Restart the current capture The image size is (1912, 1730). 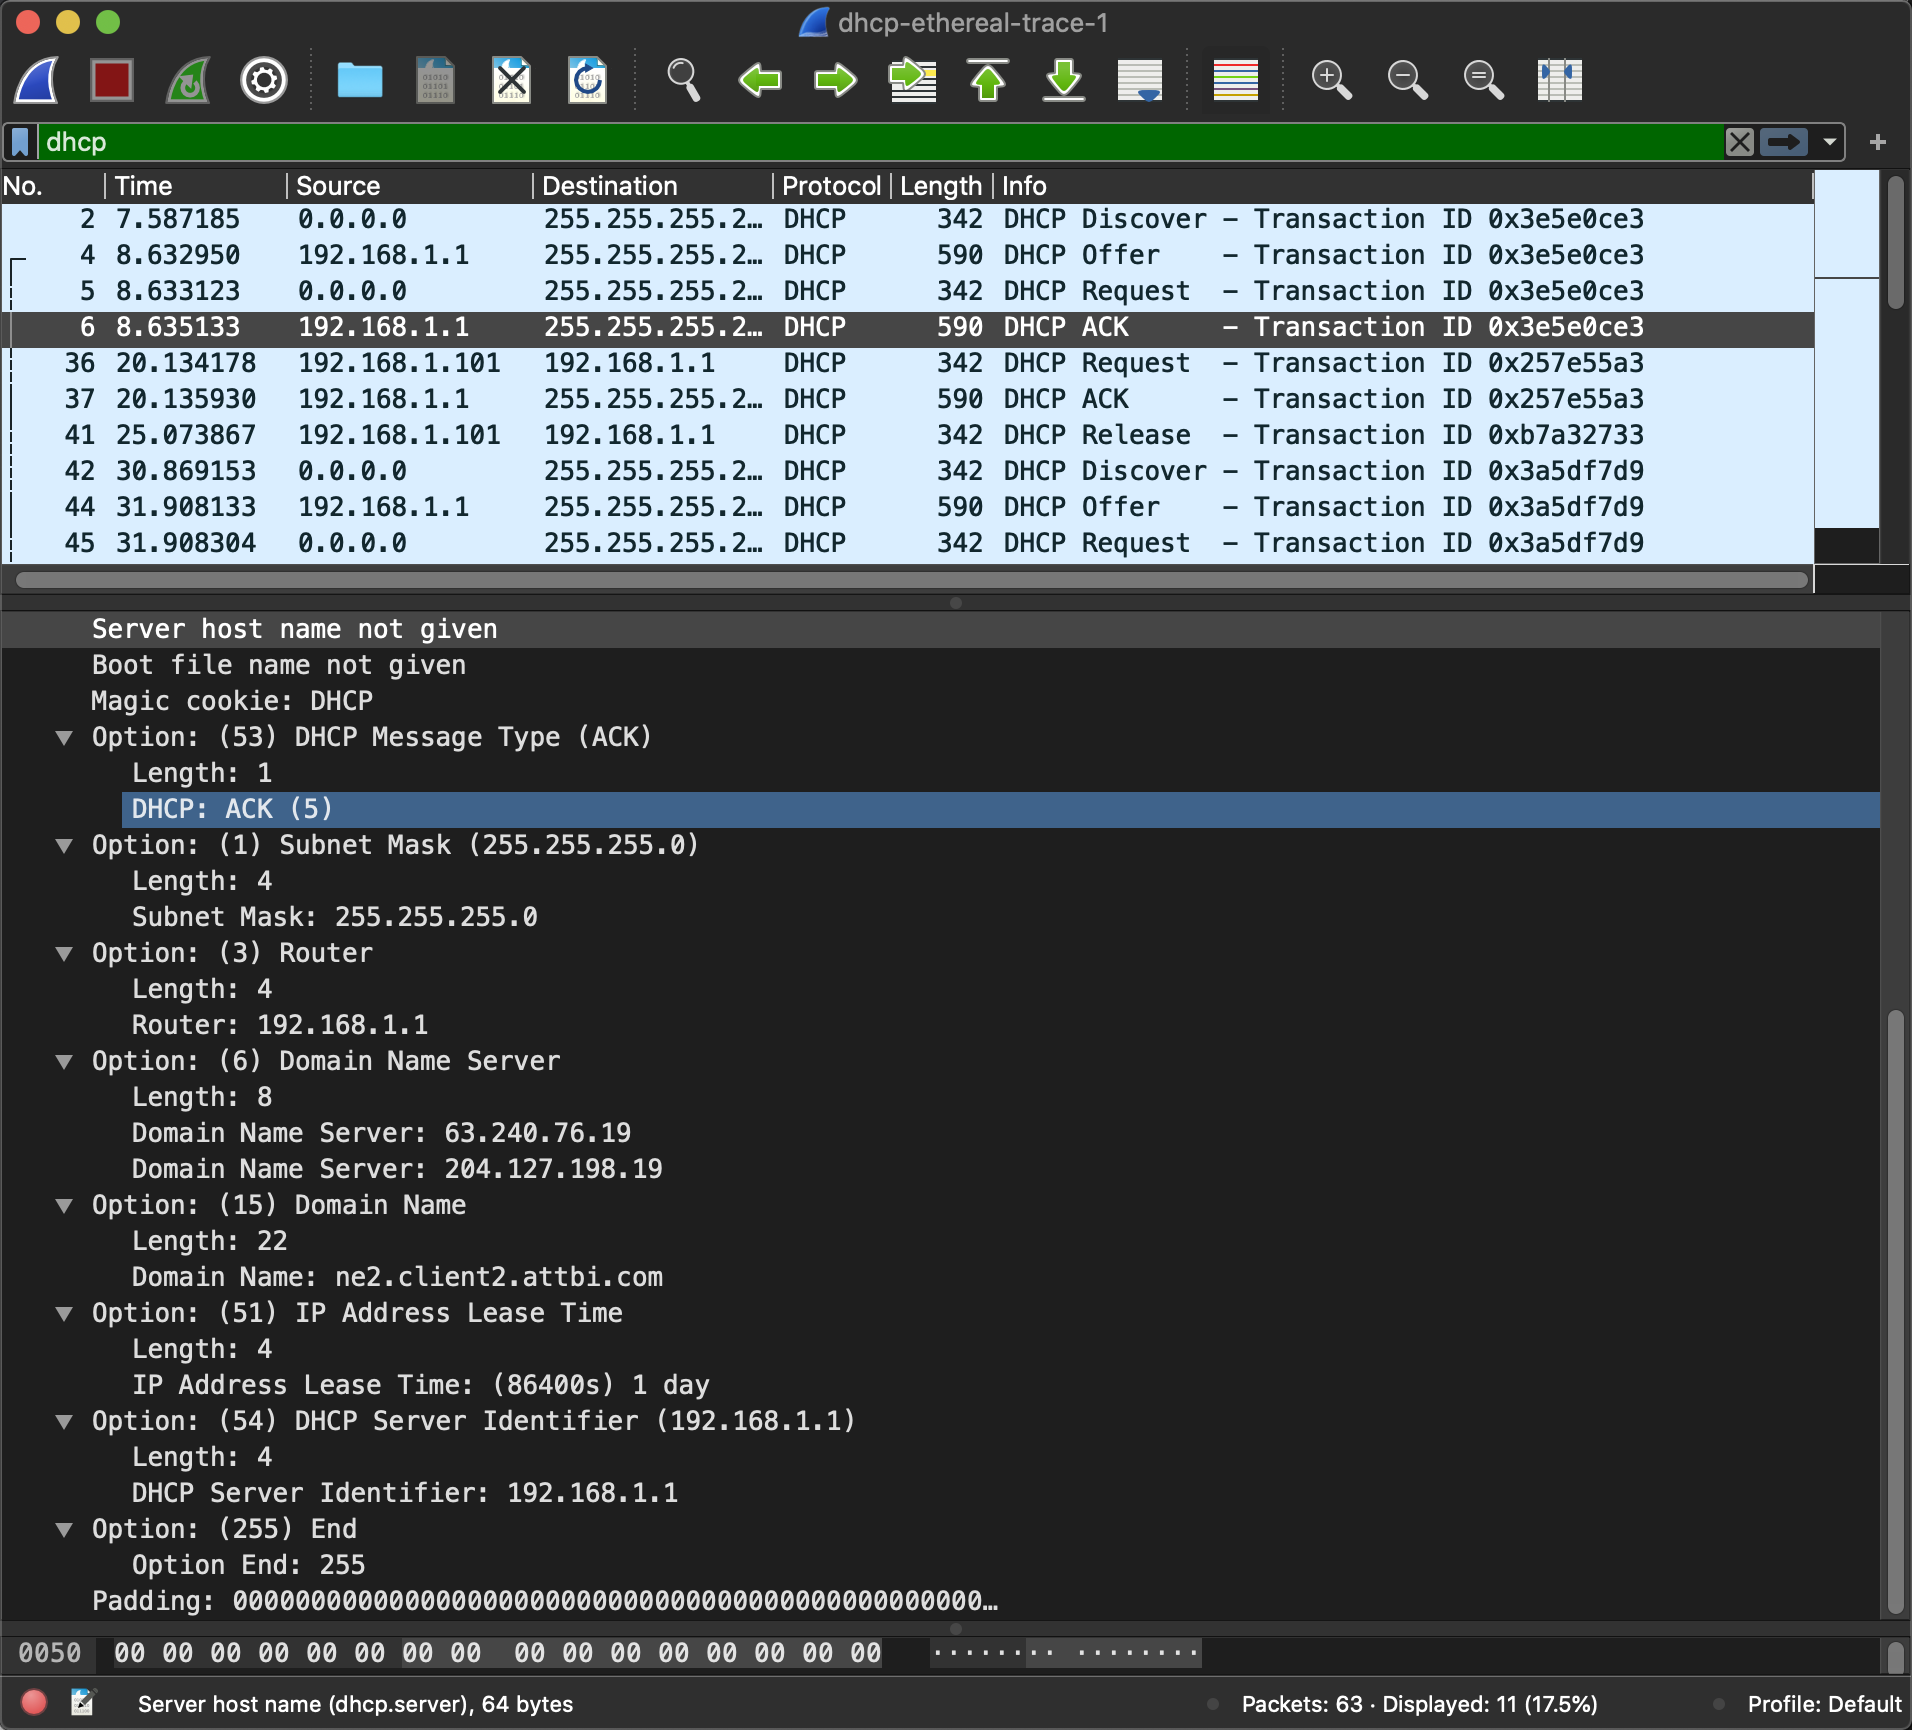188,80
